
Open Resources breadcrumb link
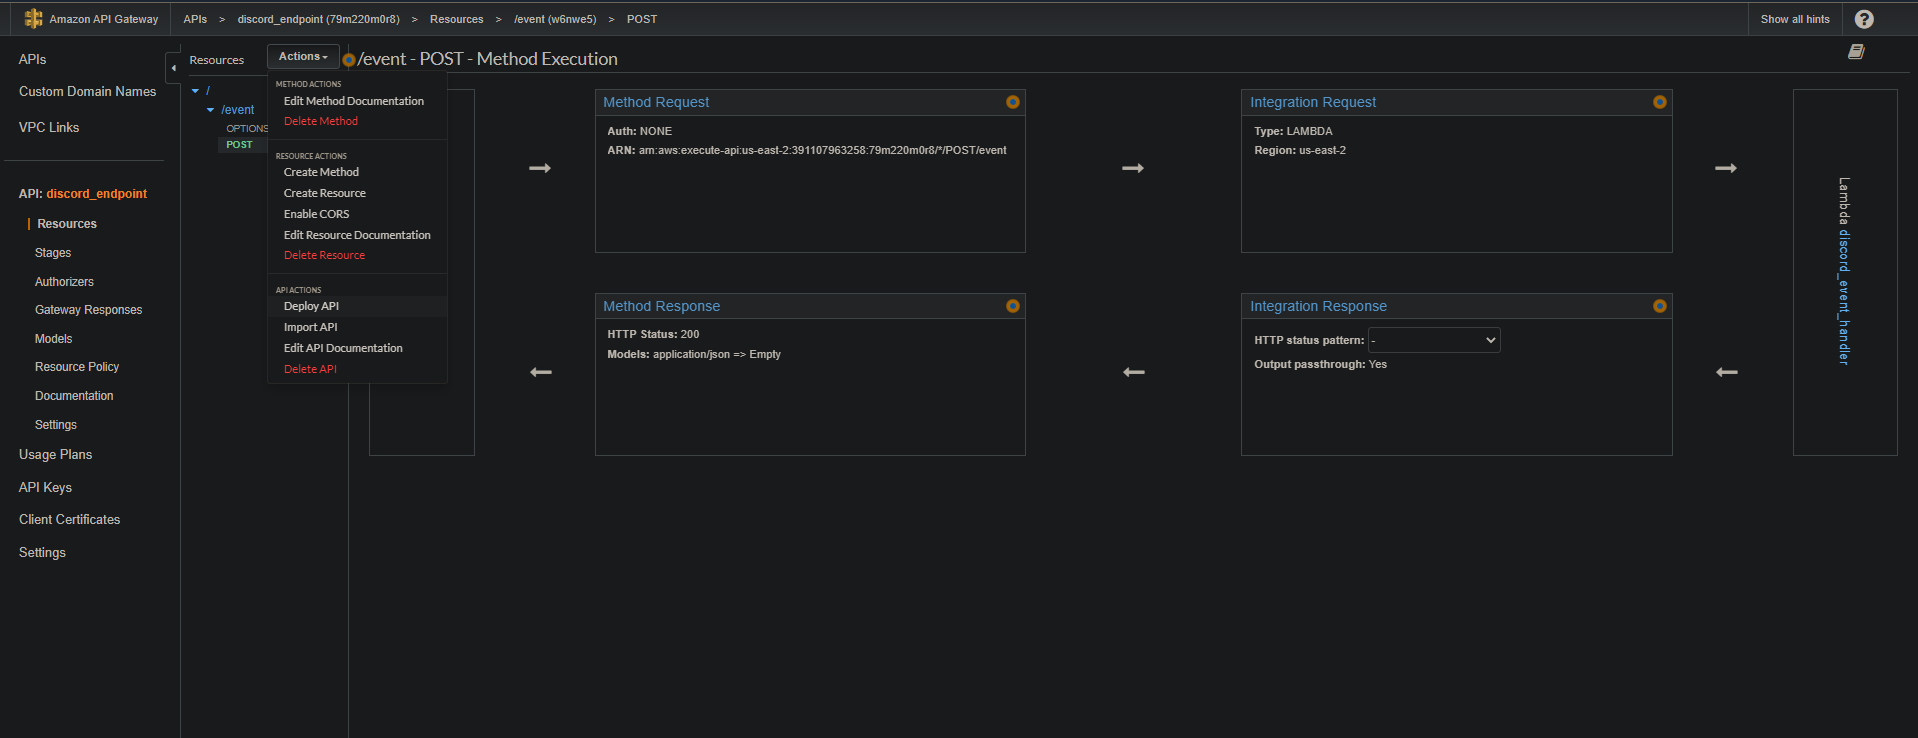tap(456, 19)
